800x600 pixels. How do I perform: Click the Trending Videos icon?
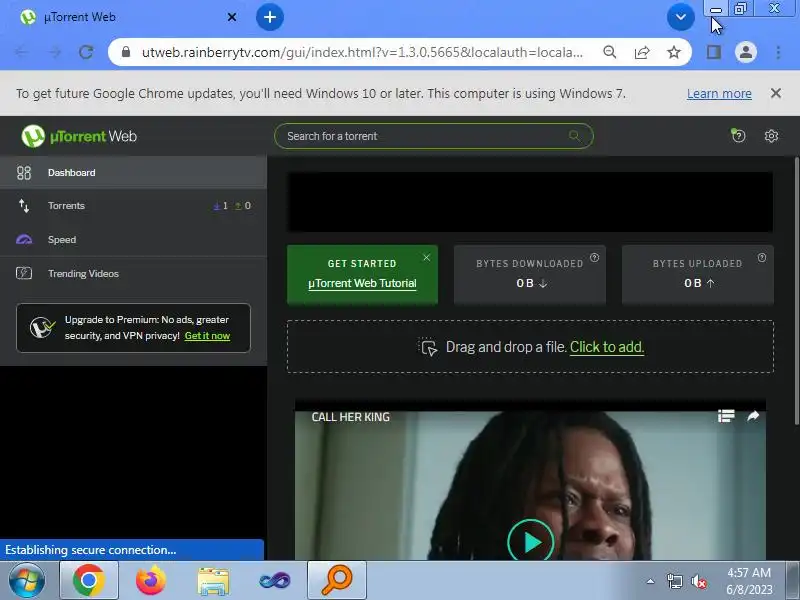coord(24,273)
